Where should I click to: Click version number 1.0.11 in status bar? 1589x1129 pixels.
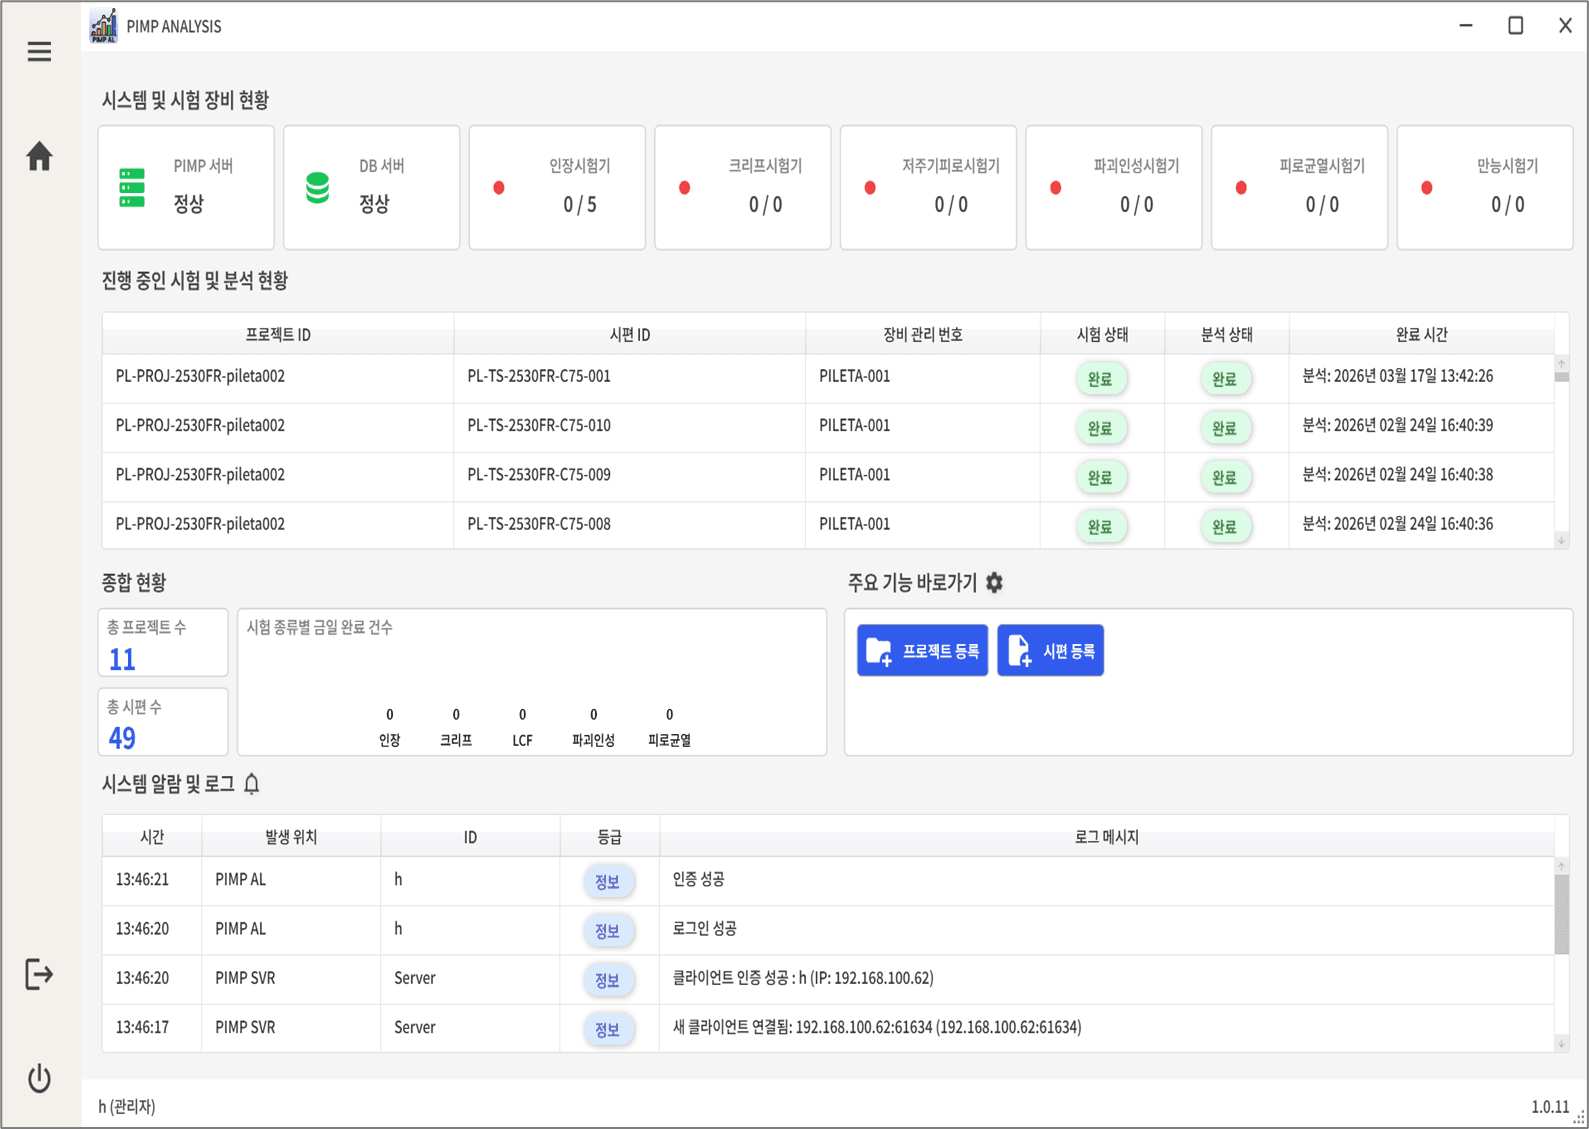[x=1550, y=1106]
